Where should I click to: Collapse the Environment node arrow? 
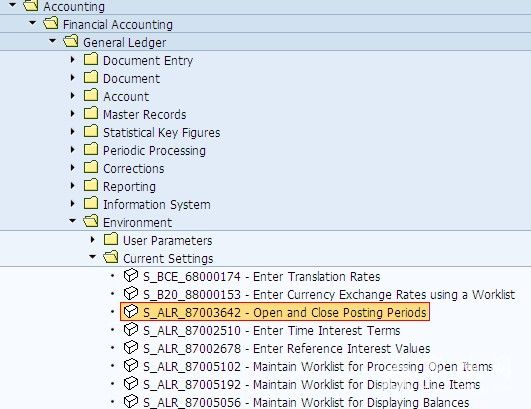coord(72,221)
